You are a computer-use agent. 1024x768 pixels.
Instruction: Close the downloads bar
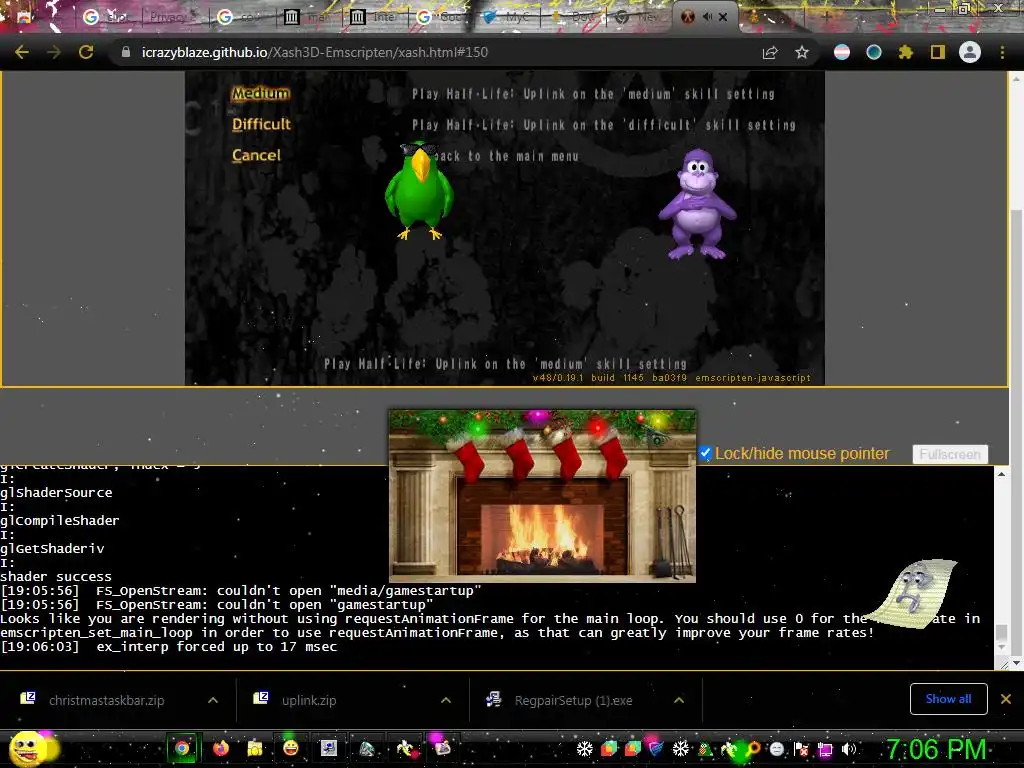tap(1006, 699)
